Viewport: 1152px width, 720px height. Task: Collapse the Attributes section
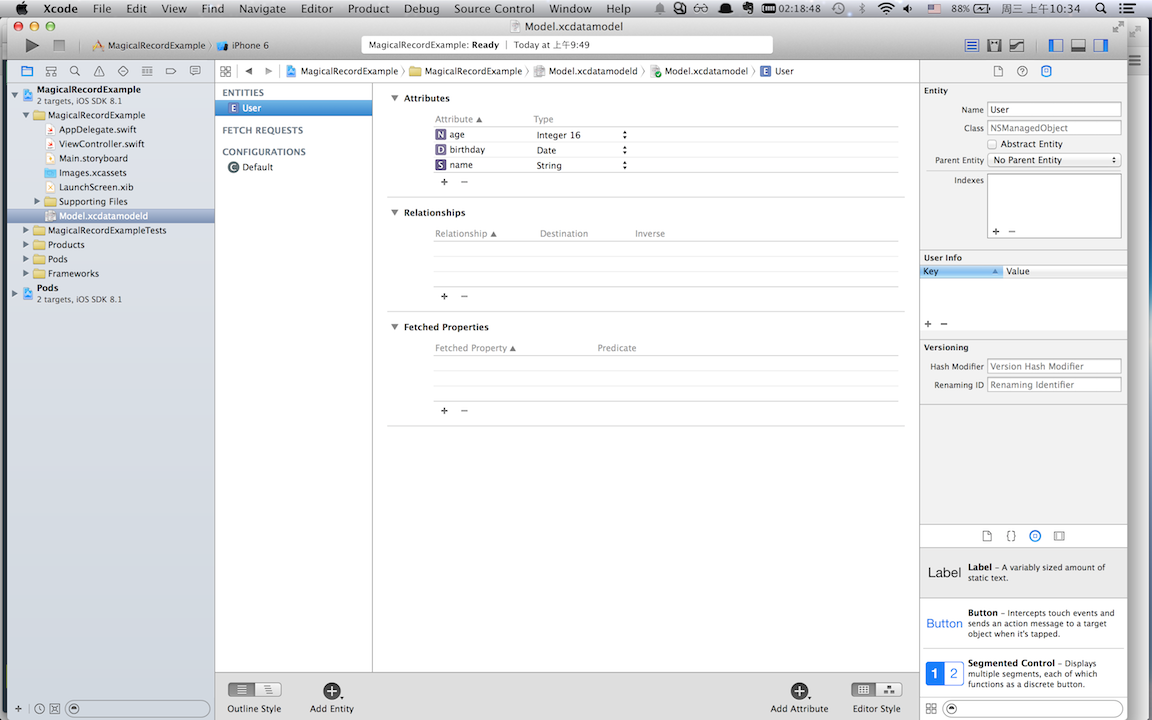tap(395, 98)
